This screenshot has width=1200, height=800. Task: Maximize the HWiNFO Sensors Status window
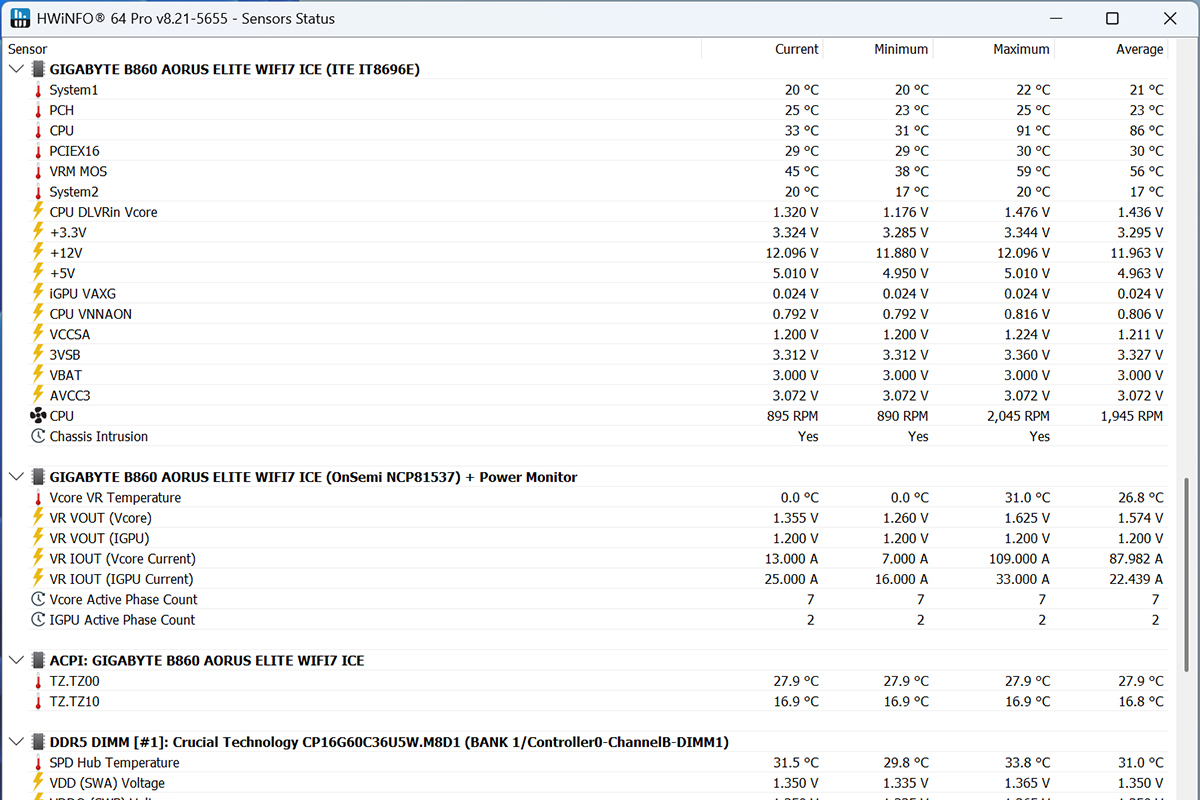(x=1113, y=19)
